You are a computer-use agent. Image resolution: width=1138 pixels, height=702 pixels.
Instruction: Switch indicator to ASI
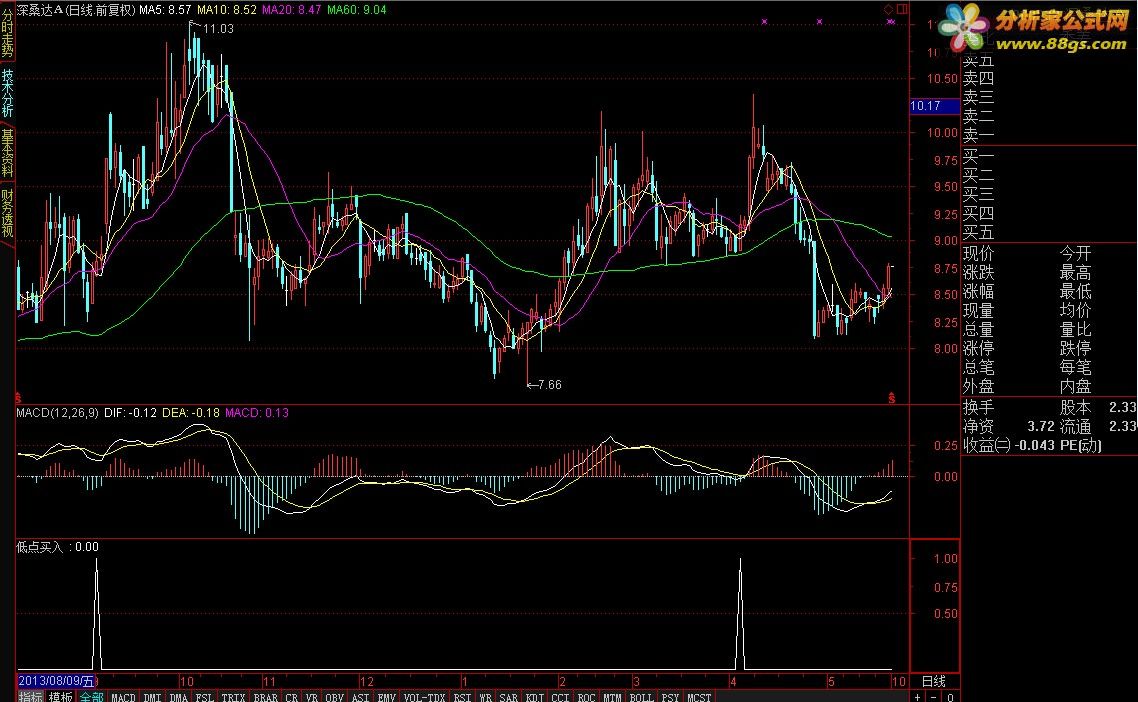pos(361,697)
